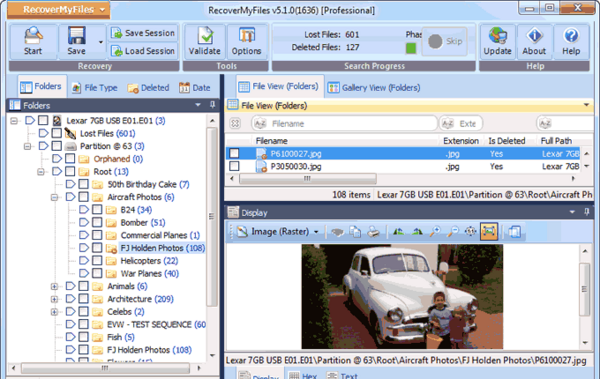Click the image settings gear icon
Image resolution: width=600 pixels, height=379 pixels.
pos(471,232)
